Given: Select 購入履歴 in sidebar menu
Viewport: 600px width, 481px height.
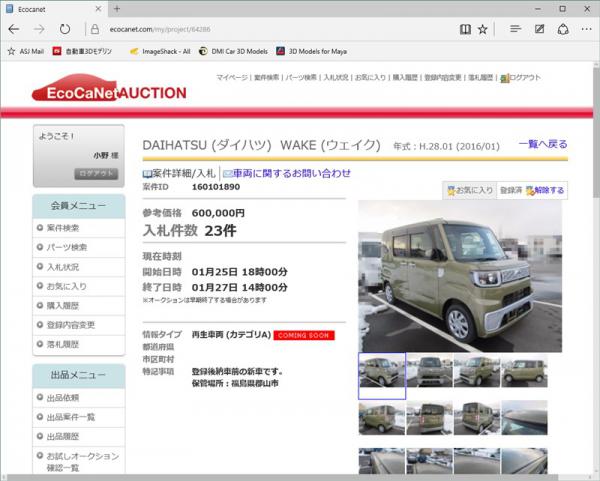Looking at the screenshot, I should coord(79,306).
